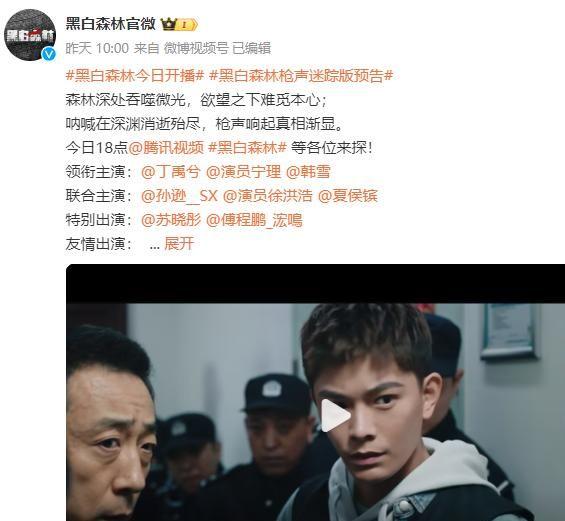Expand the post with 展开 link
The height and width of the screenshot is (521, 565).
click(179, 244)
